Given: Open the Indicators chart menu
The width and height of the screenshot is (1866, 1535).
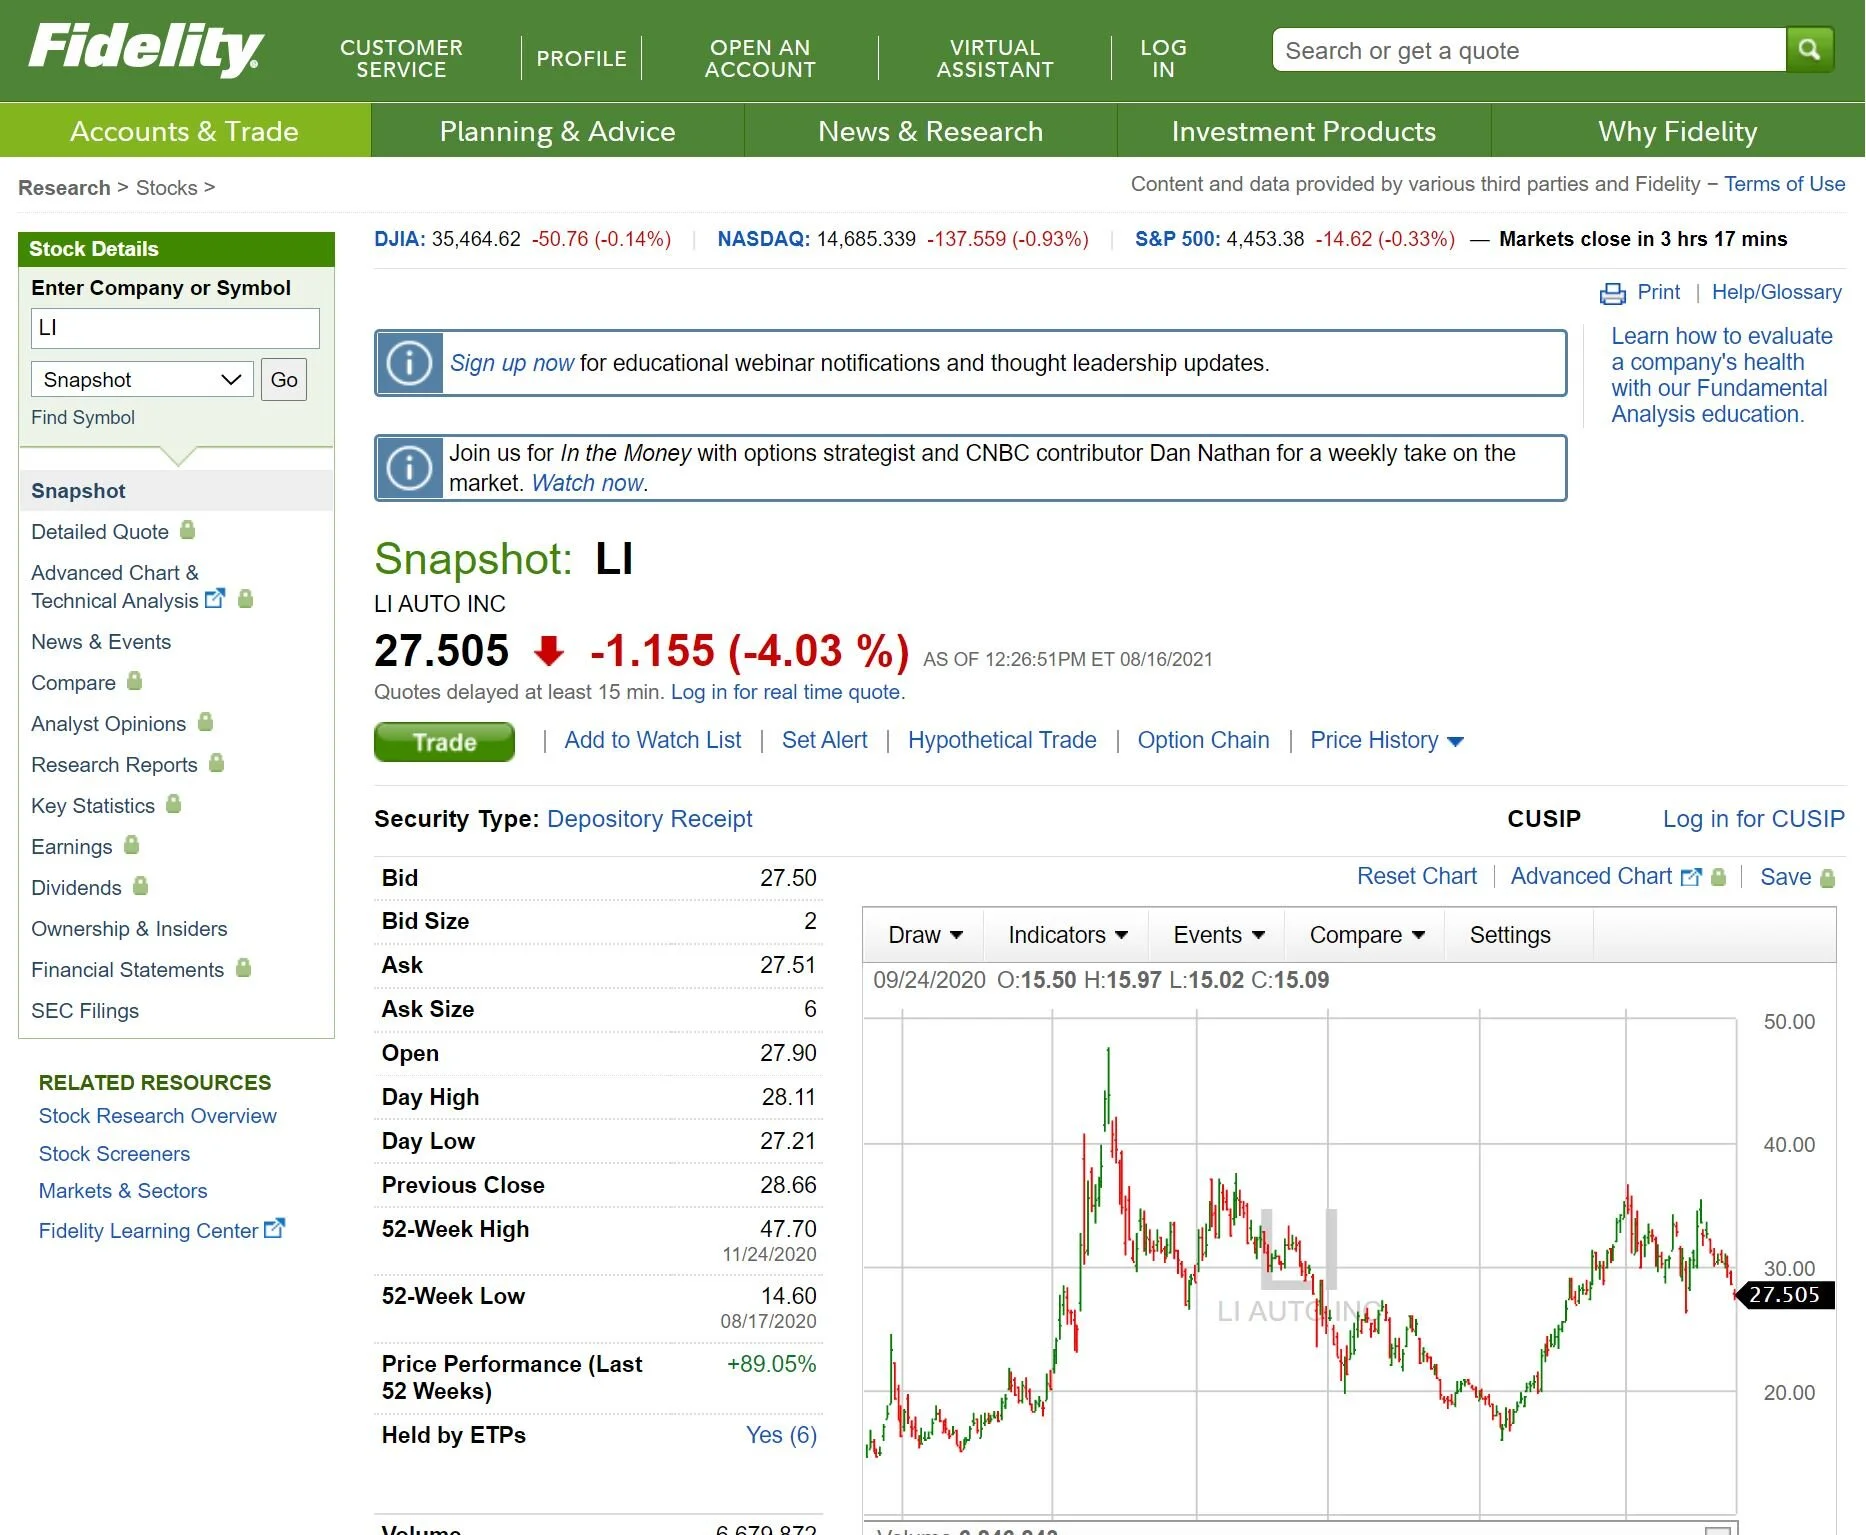Looking at the screenshot, I should pos(1067,935).
